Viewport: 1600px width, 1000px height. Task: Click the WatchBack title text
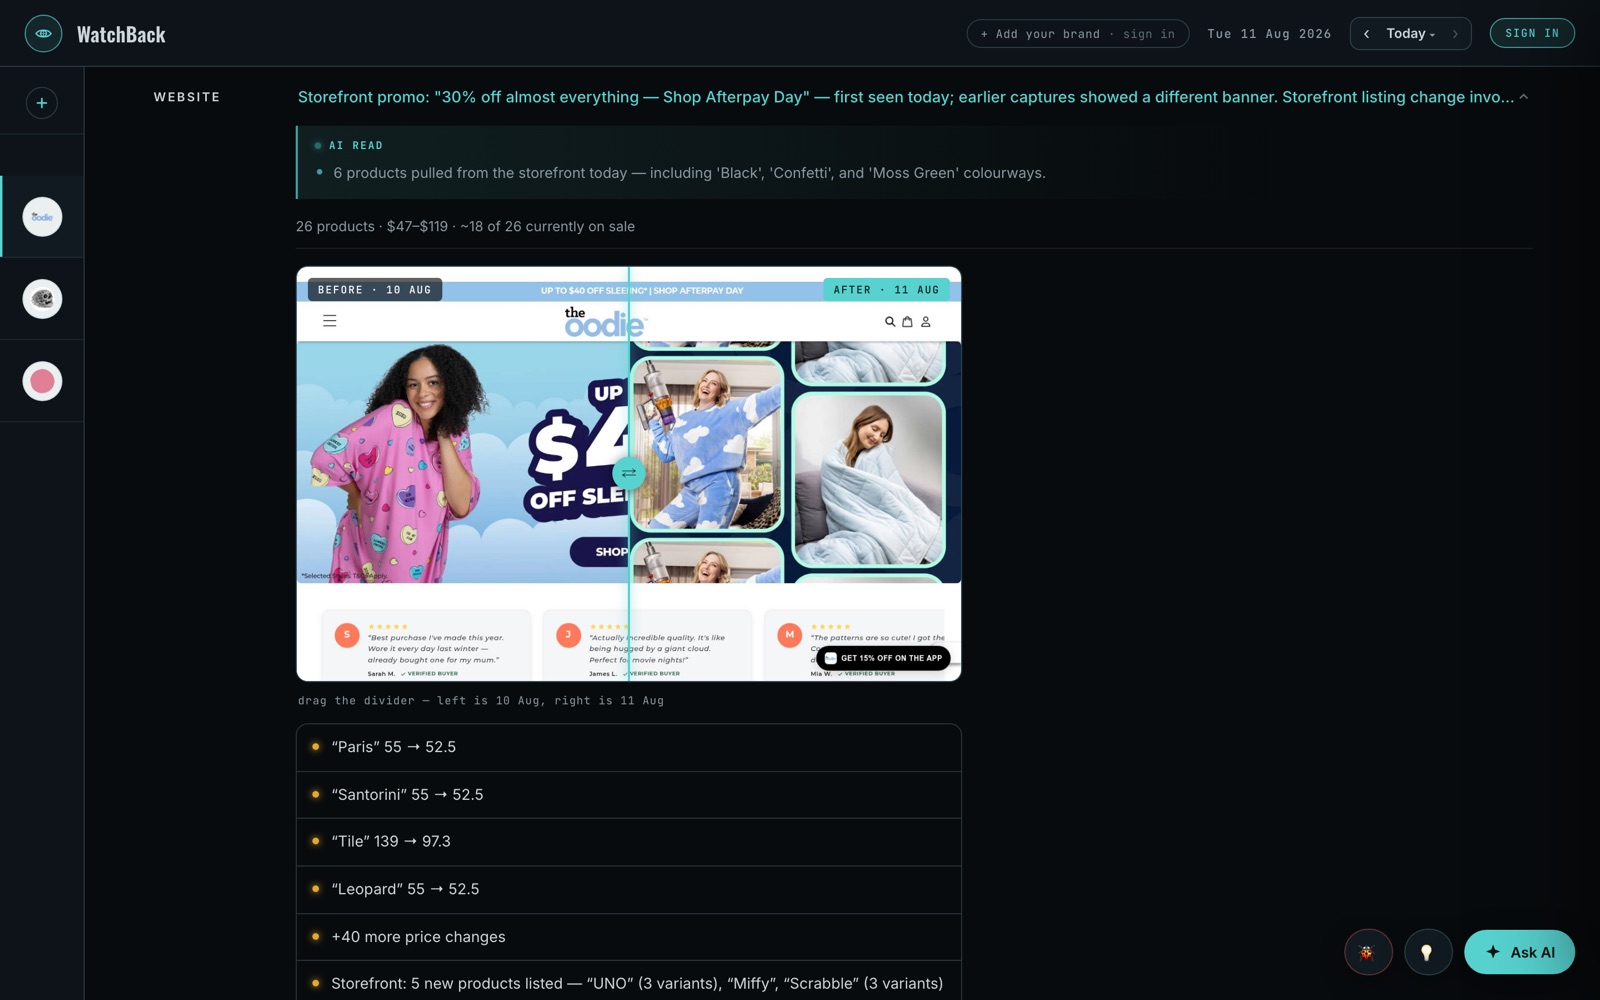coord(121,34)
